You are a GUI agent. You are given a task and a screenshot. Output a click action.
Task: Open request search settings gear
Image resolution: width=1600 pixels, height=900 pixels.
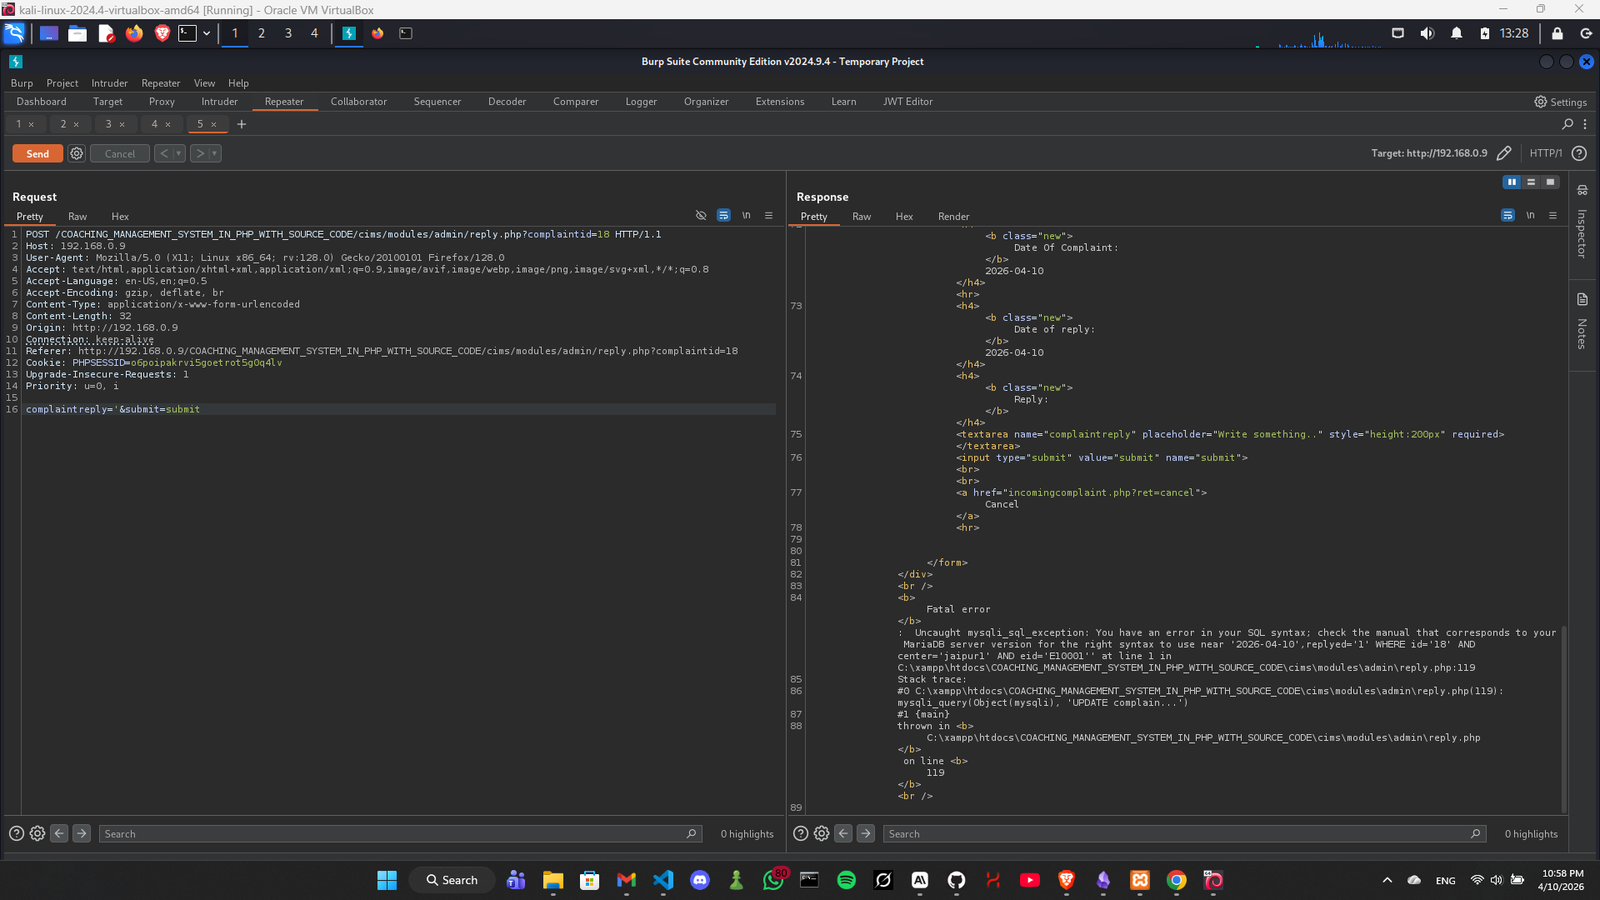pos(37,833)
